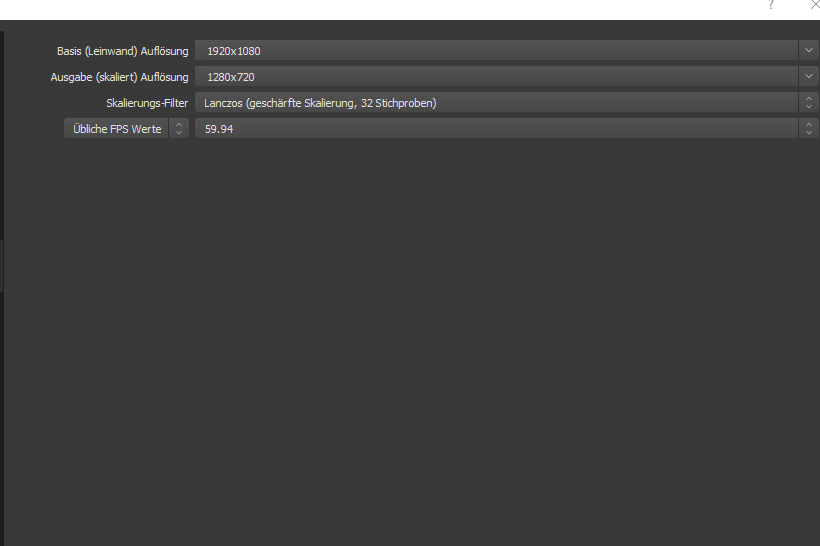The image size is (820, 546).
Task: Click the help question mark button
Action: (770, 6)
